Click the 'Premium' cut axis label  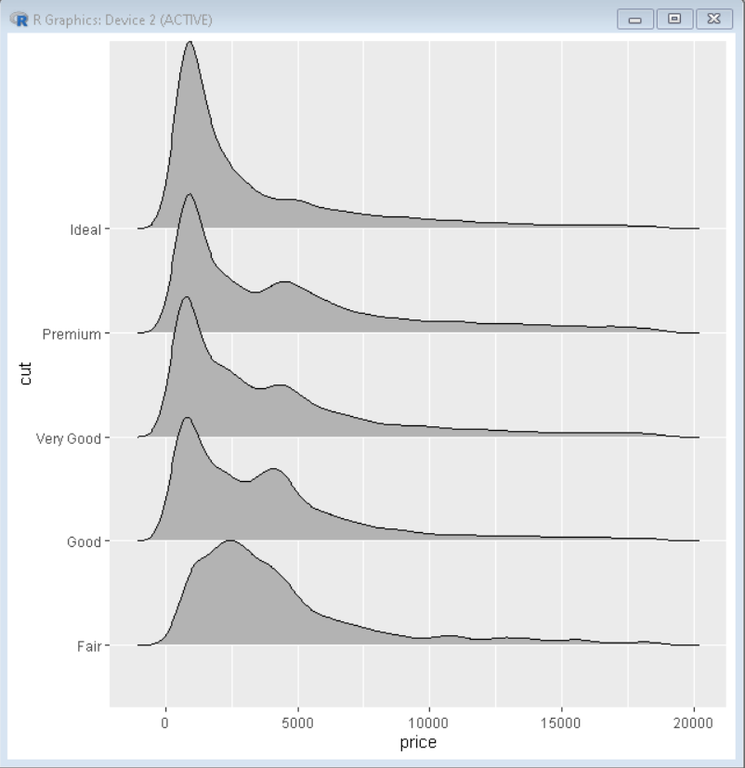pyautogui.click(x=72, y=334)
